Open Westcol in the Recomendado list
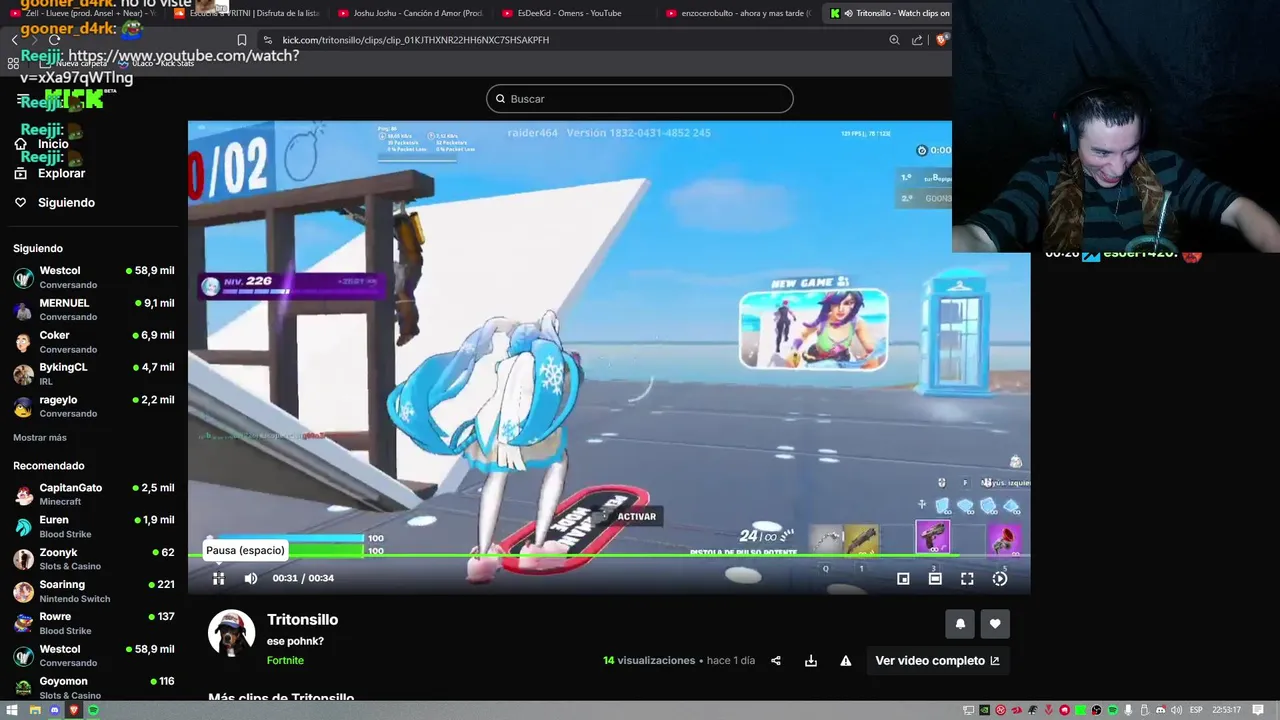1280x720 pixels. pos(94,655)
